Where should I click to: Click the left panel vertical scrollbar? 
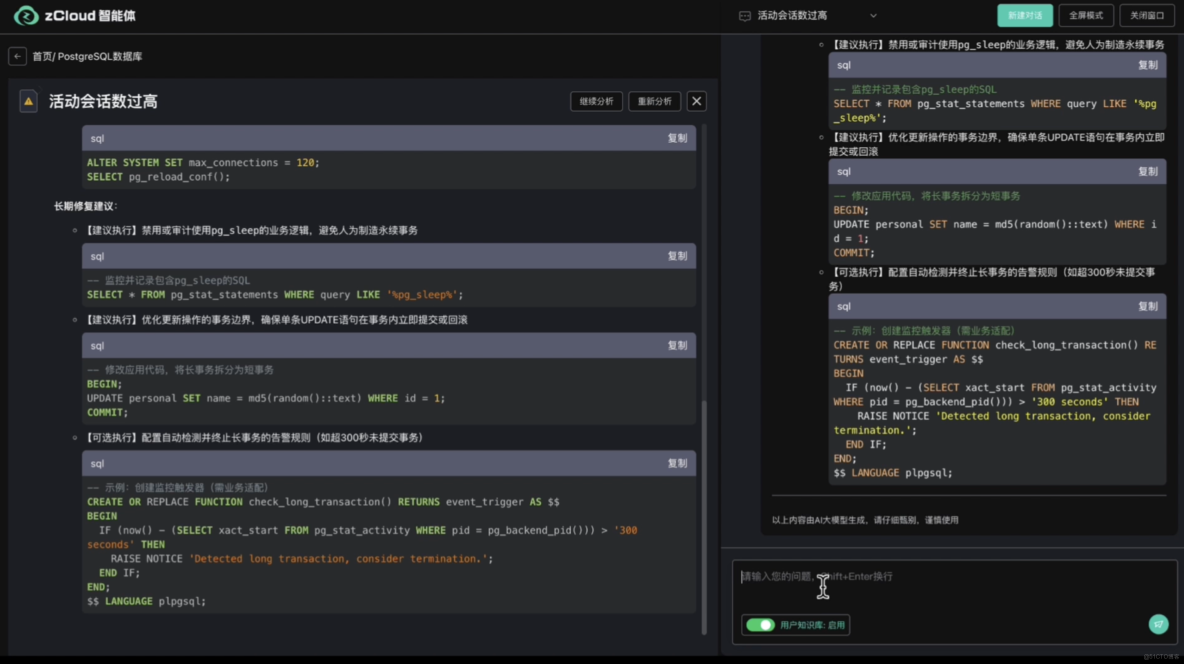pos(705,517)
